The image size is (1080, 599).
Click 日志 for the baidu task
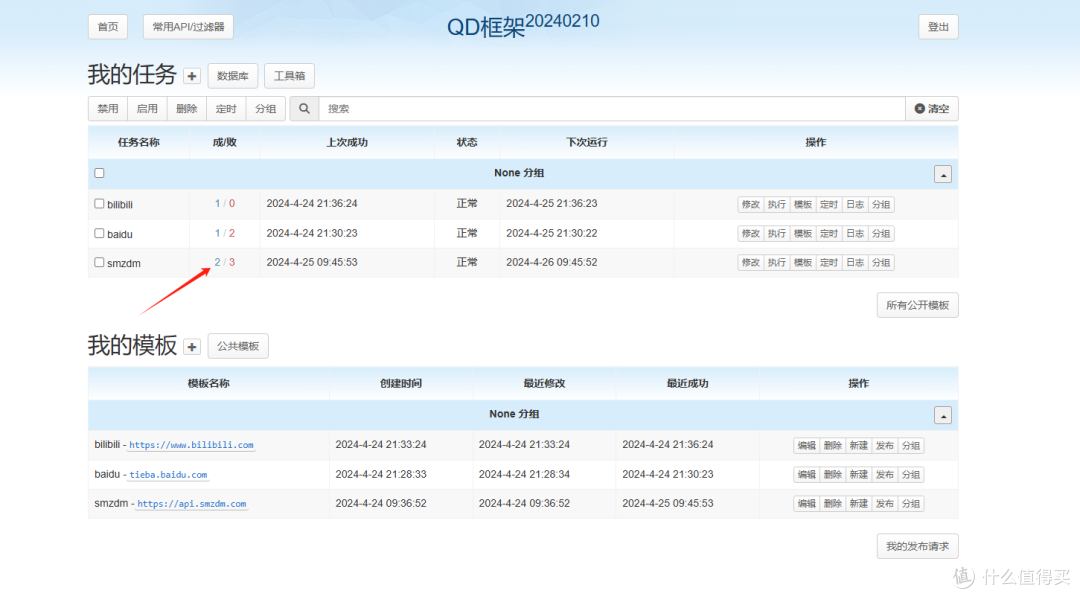click(855, 233)
